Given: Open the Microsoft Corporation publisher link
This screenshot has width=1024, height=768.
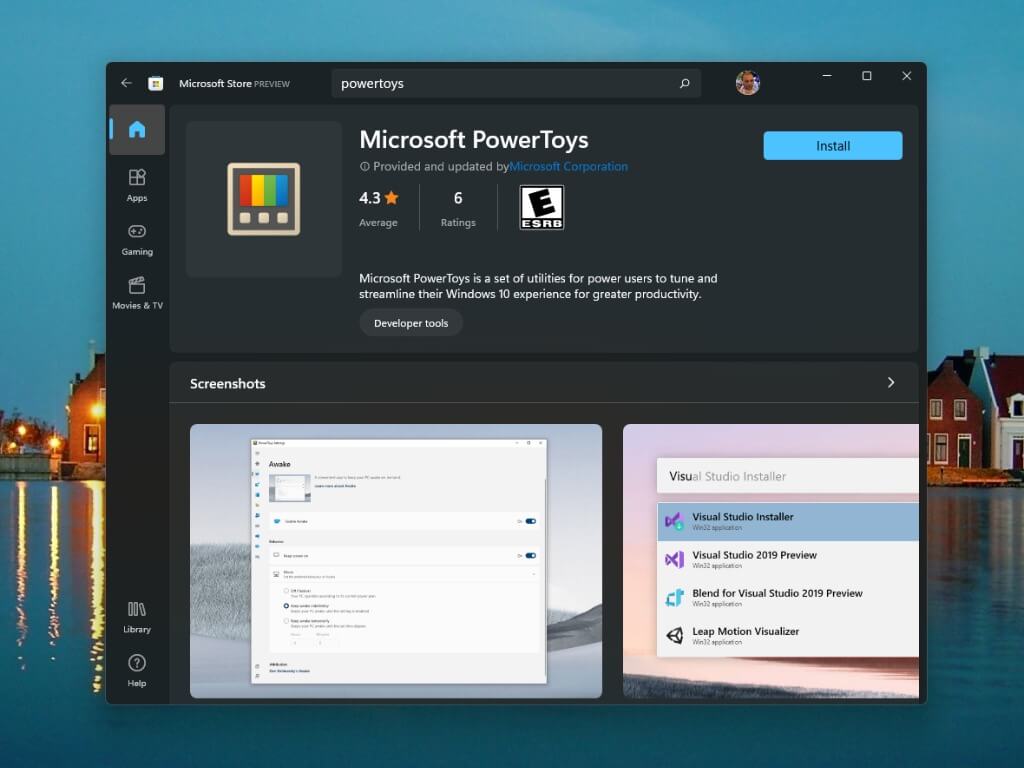Looking at the screenshot, I should (568, 167).
